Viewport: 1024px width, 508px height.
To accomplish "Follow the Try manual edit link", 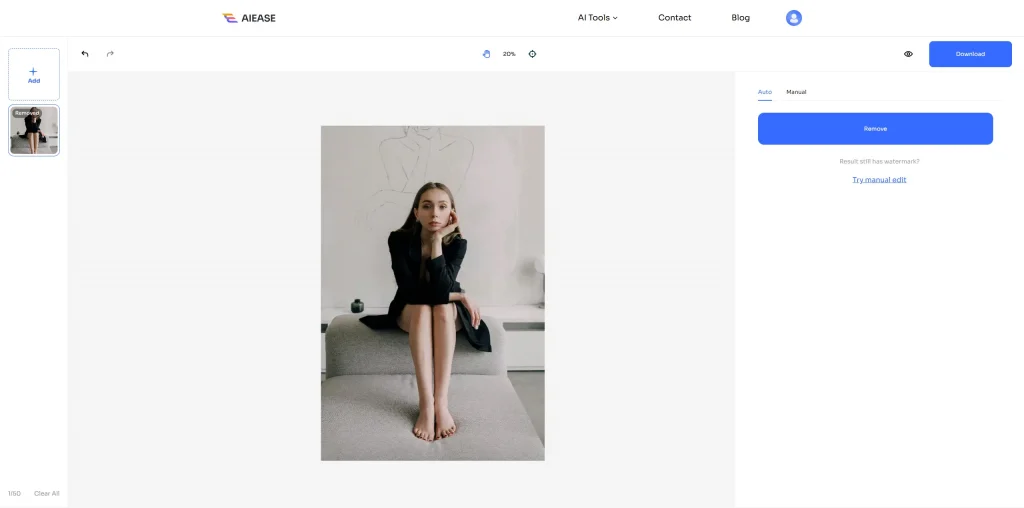I will (879, 180).
